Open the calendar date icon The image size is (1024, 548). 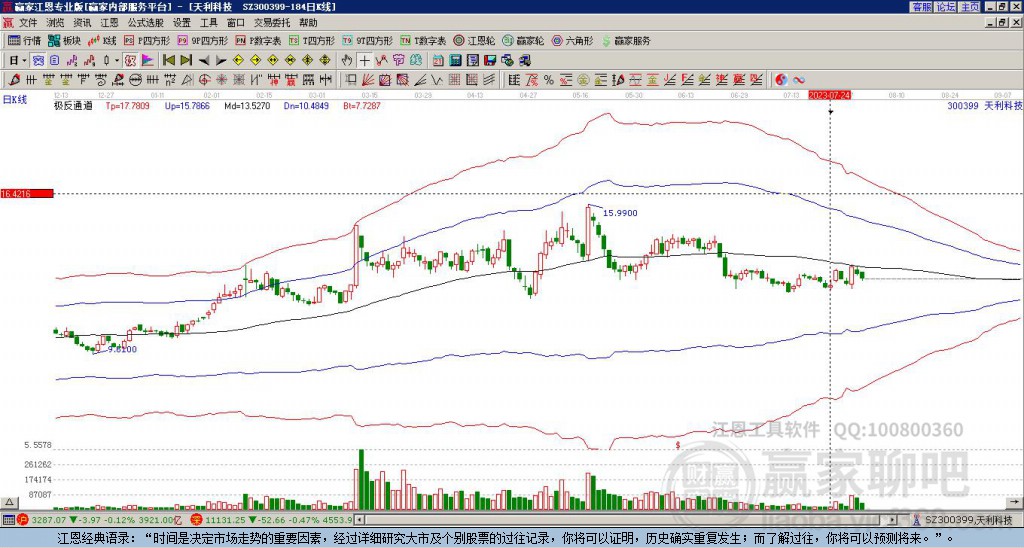coord(438,61)
